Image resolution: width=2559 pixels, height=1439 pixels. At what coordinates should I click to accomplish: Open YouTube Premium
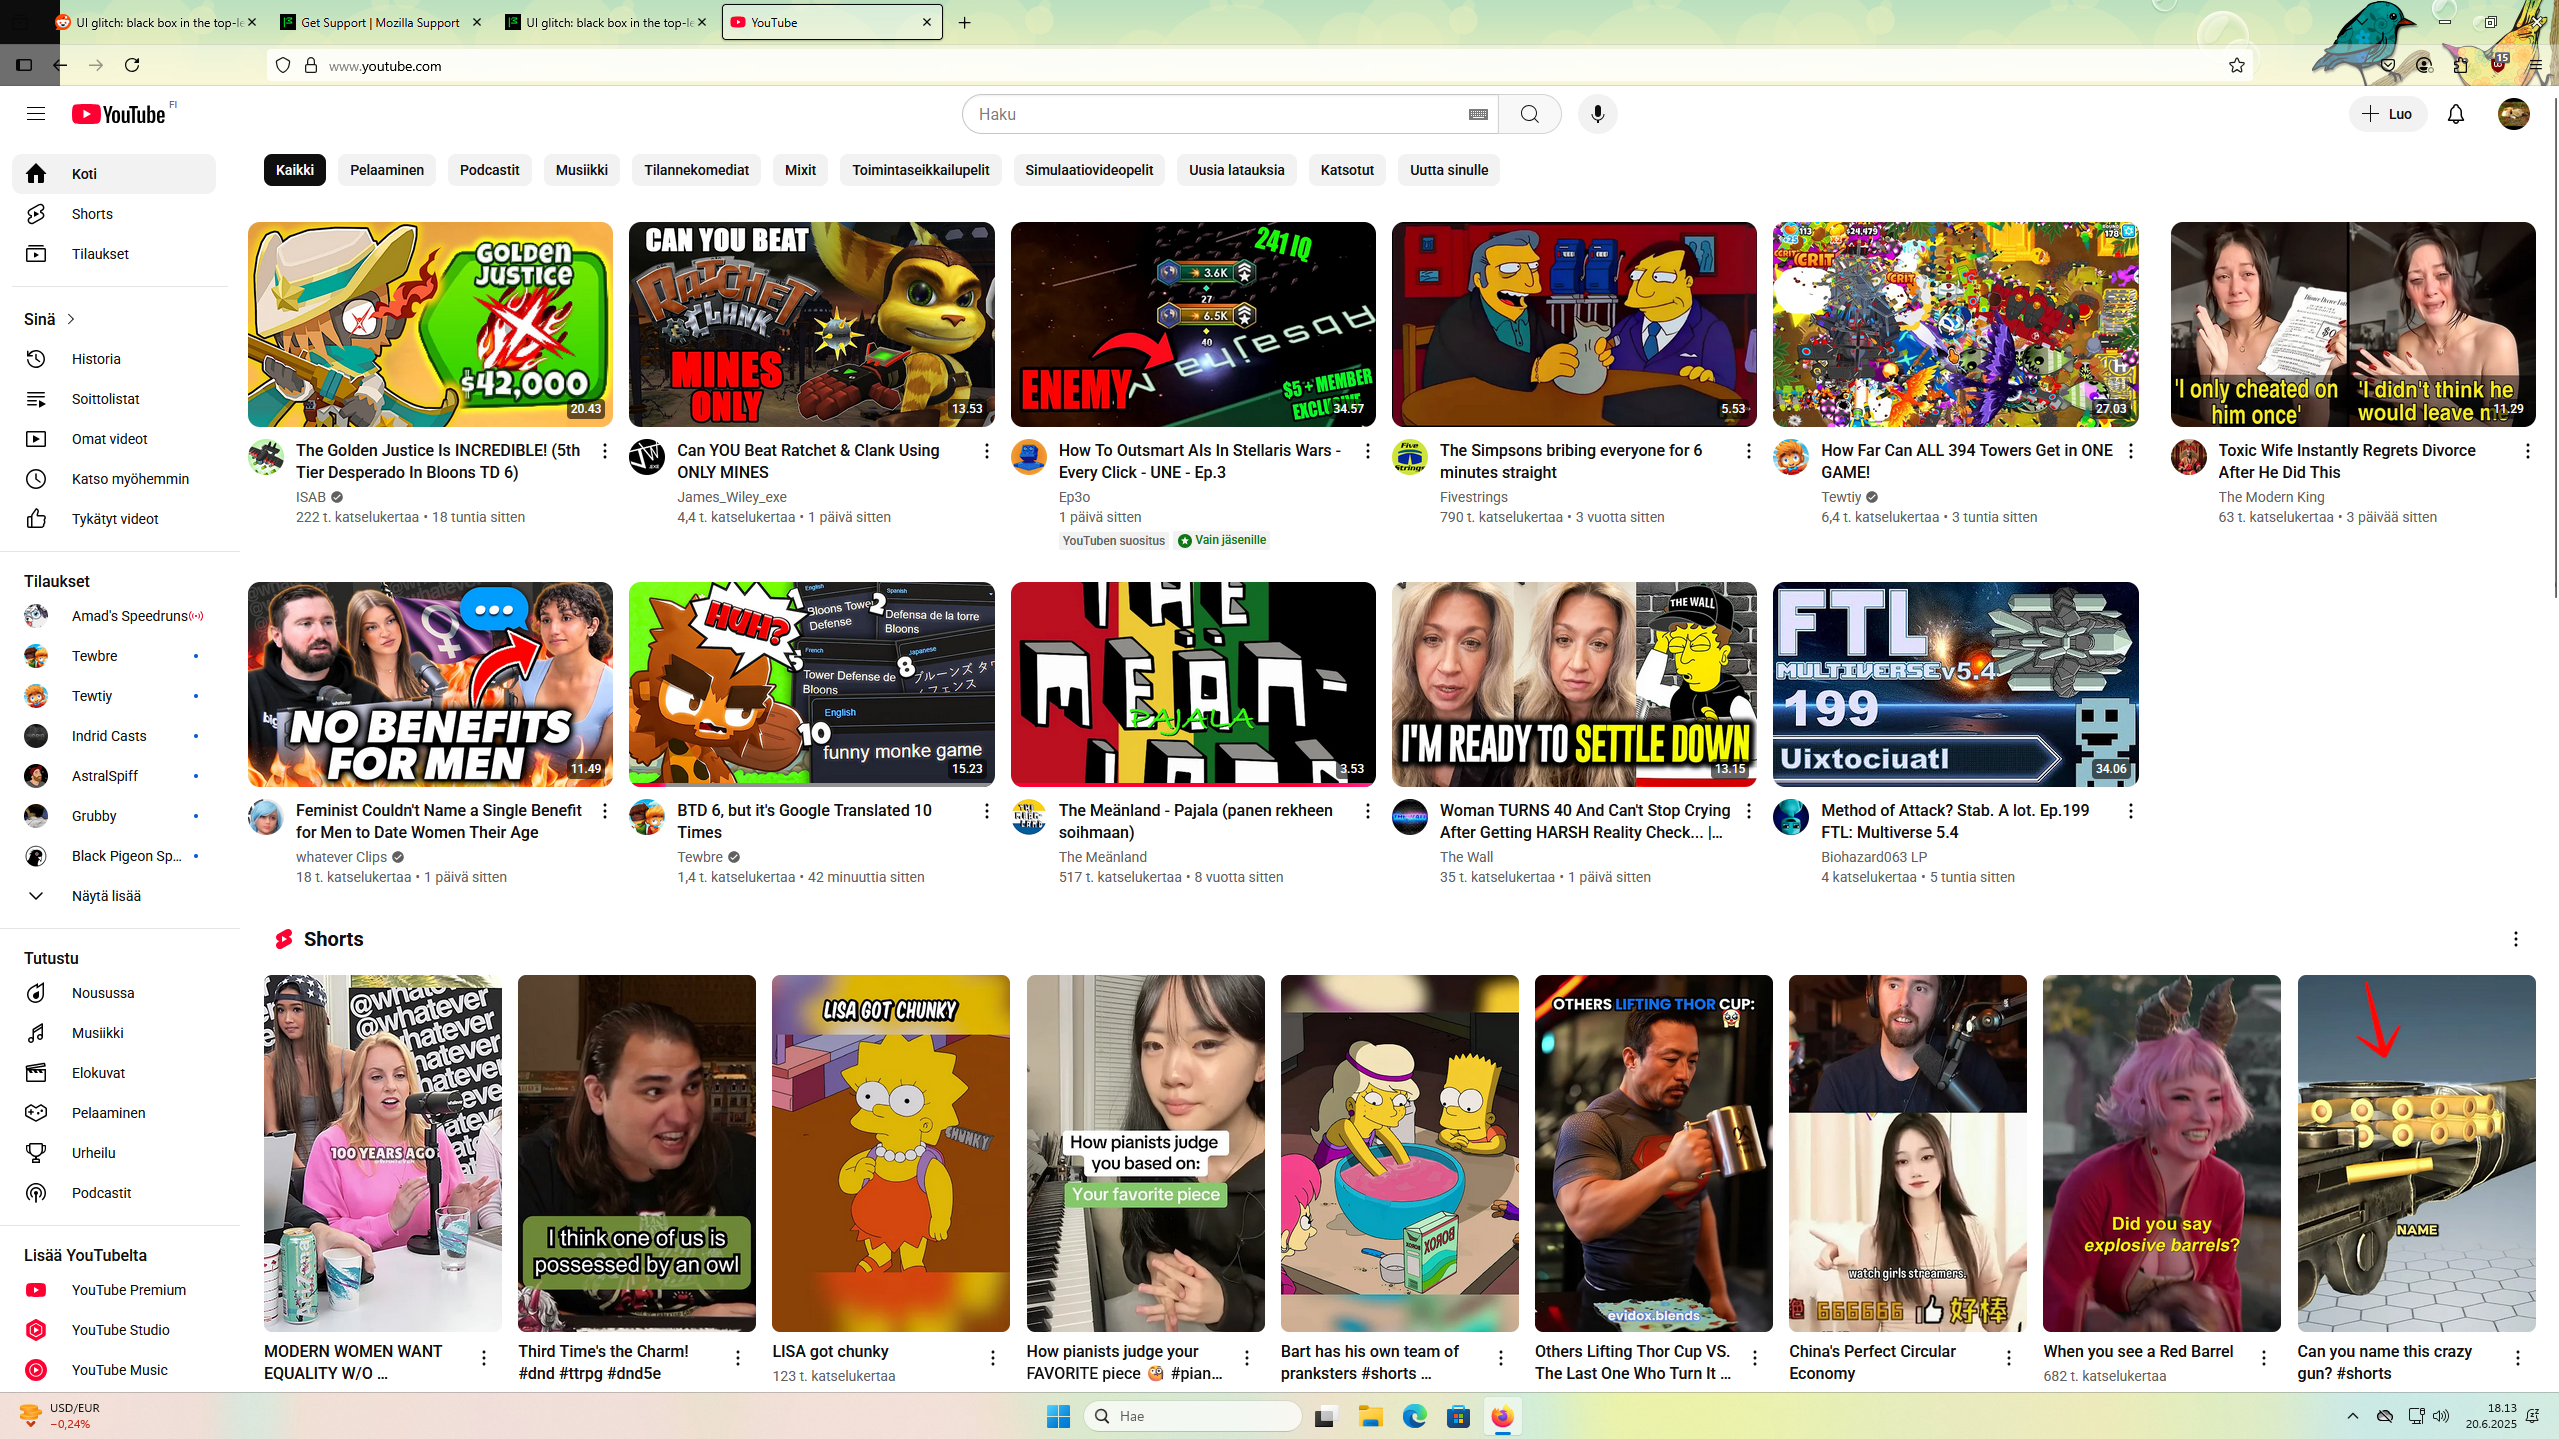[114, 1290]
